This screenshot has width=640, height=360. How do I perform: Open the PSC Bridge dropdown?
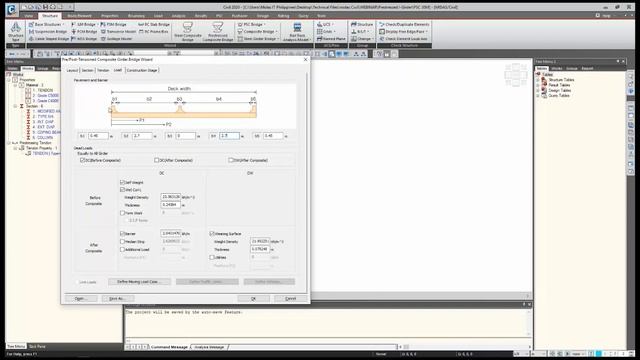tap(252, 24)
